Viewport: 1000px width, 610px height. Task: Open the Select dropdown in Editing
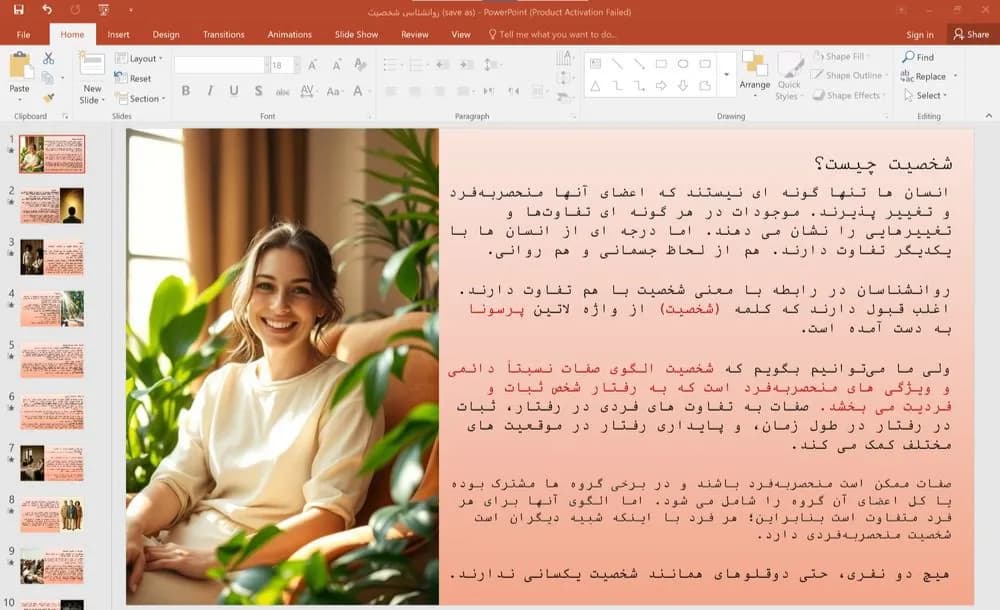pyautogui.click(x=926, y=95)
